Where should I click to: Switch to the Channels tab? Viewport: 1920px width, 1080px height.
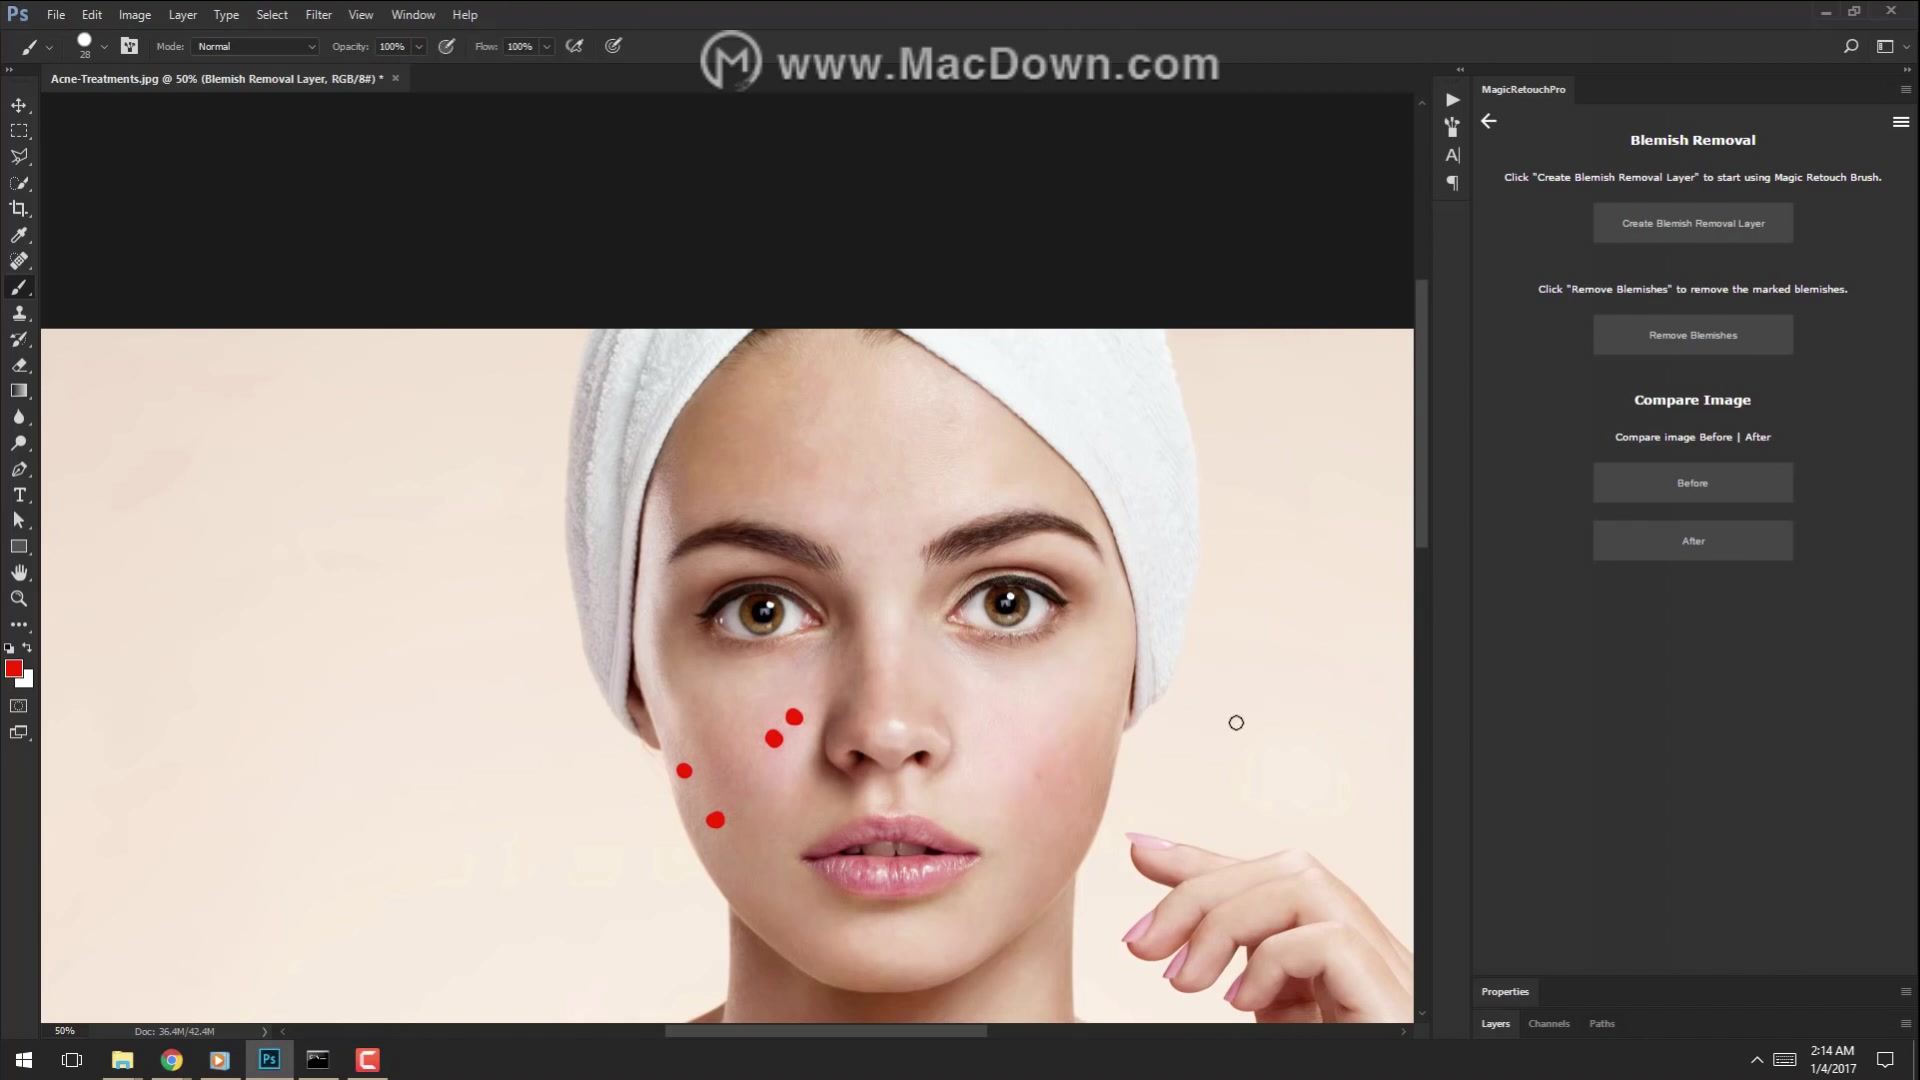1548,1023
